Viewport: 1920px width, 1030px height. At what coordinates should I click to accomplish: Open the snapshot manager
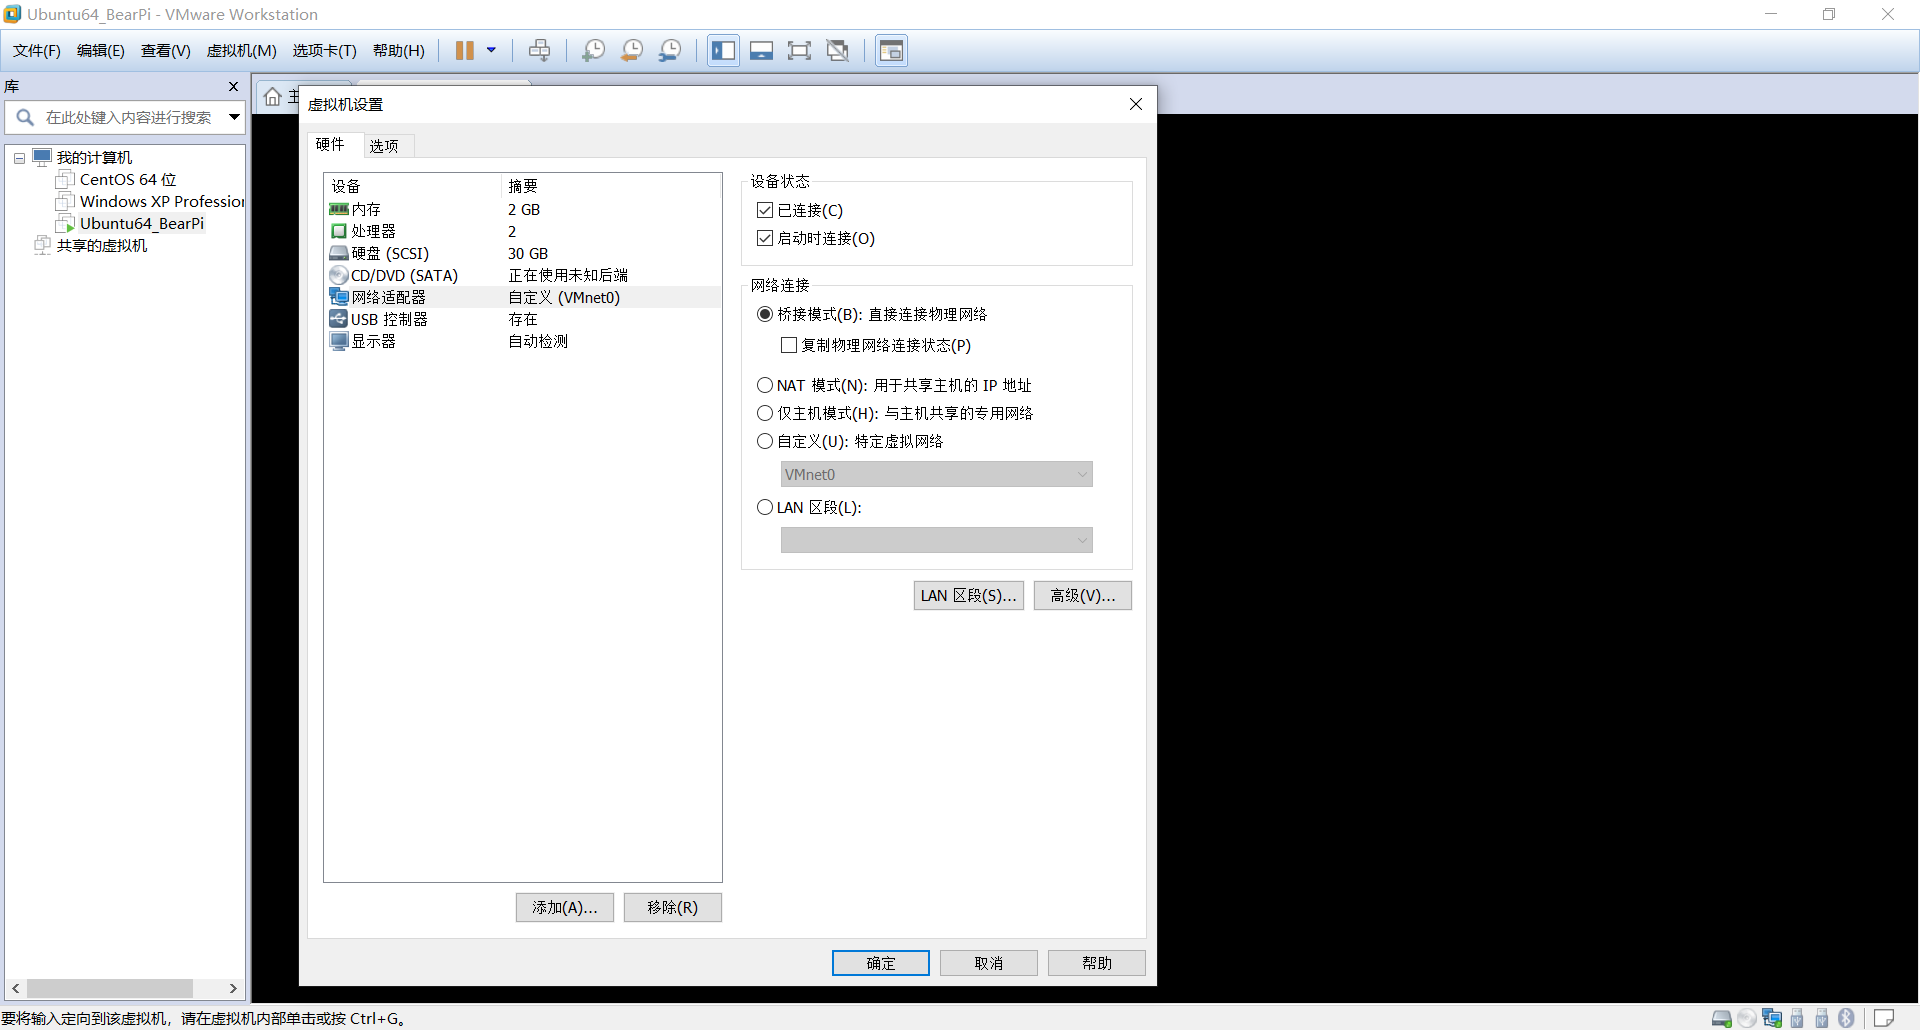[x=670, y=50]
